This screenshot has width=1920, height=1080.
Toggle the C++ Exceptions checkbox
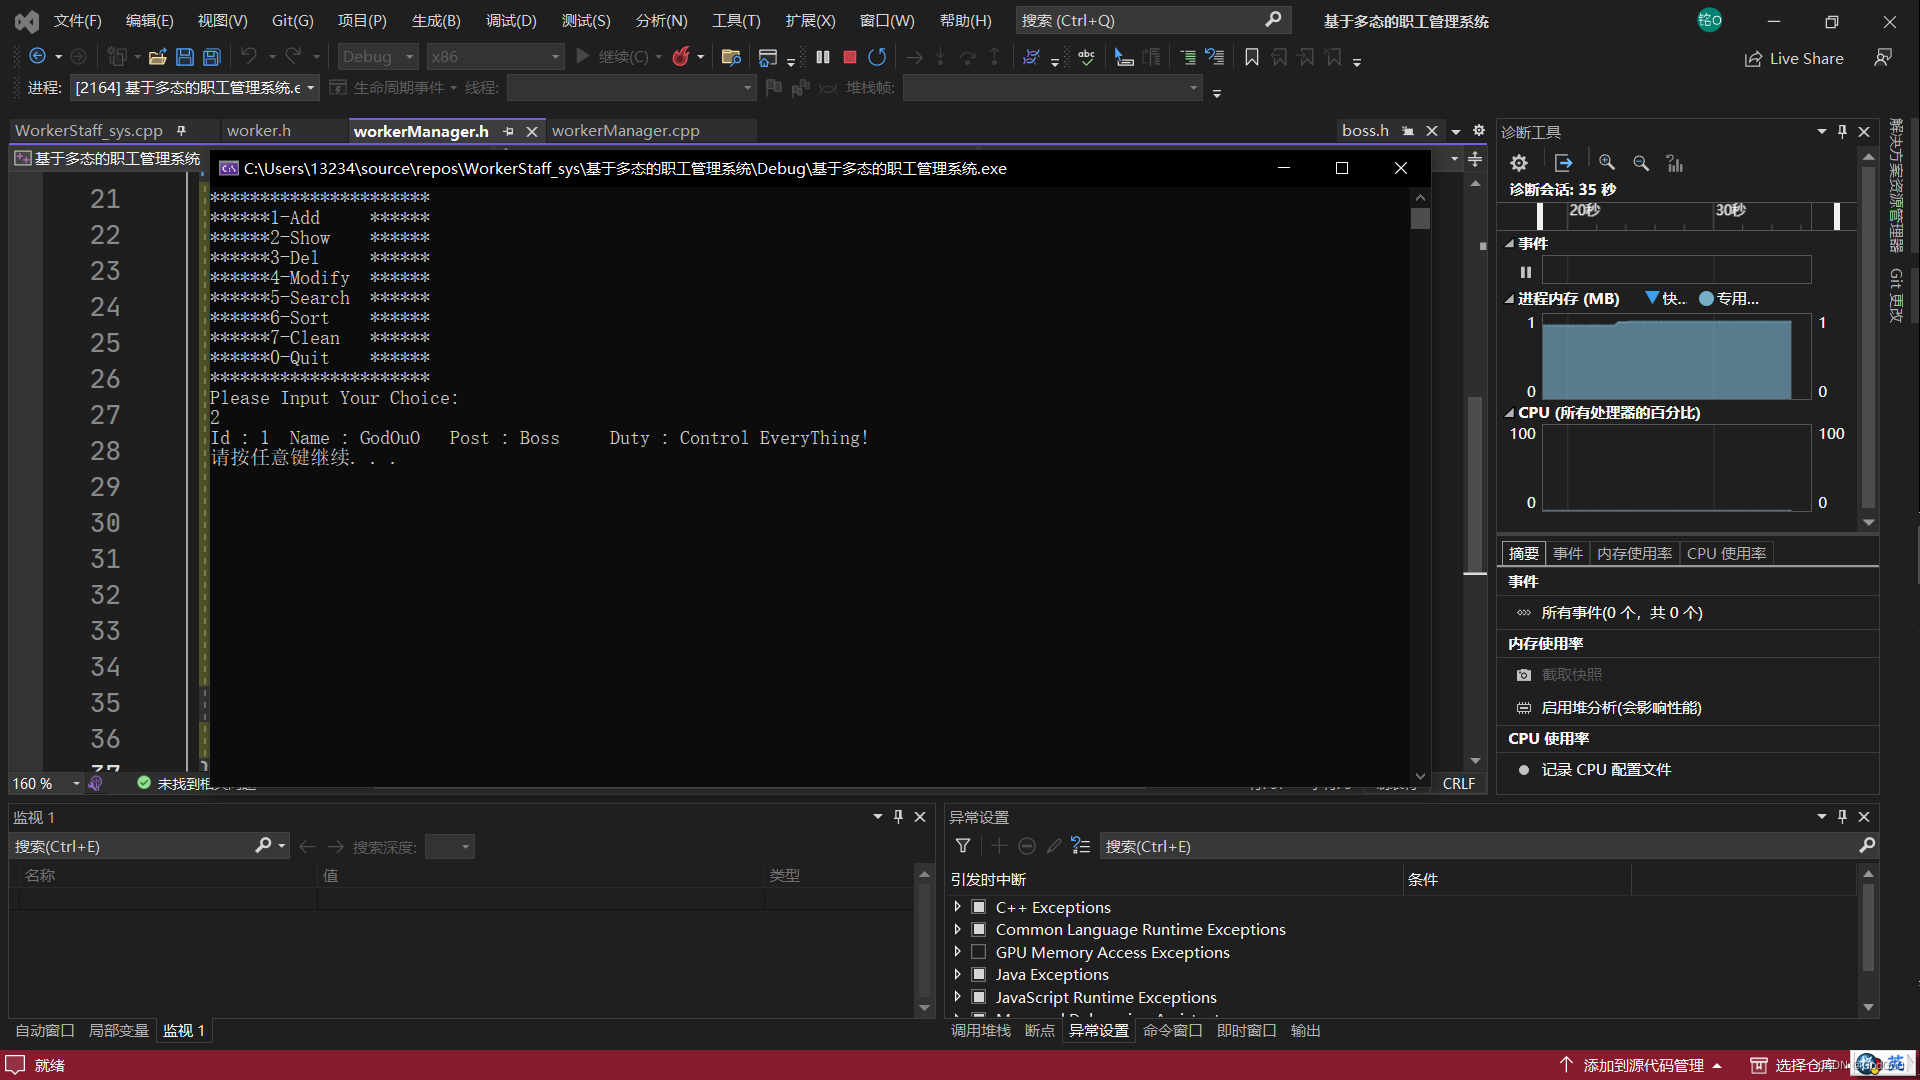pyautogui.click(x=979, y=907)
